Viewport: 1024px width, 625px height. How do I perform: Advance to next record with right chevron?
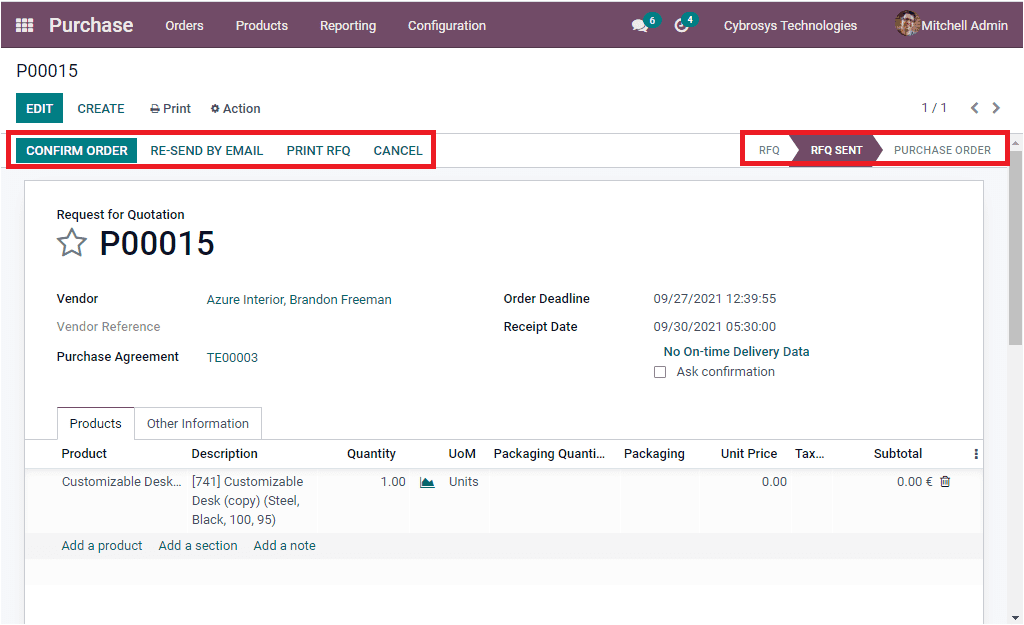996,107
